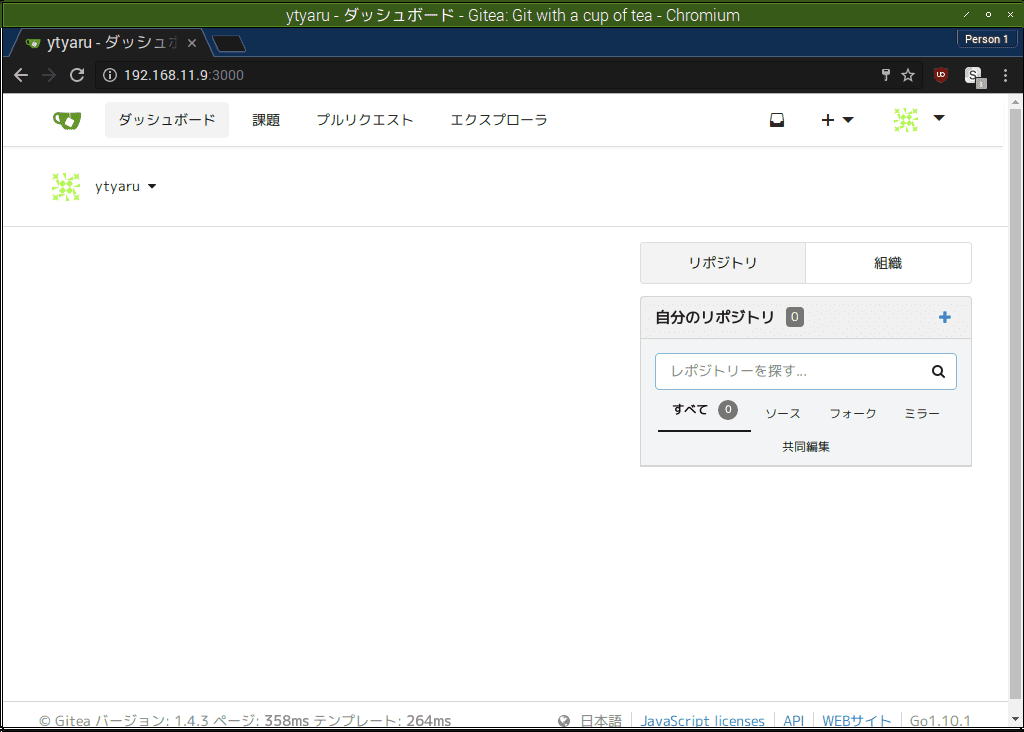Image resolution: width=1024 pixels, height=732 pixels.
Task: Click the Gitea teacup logo
Action: click(66, 119)
